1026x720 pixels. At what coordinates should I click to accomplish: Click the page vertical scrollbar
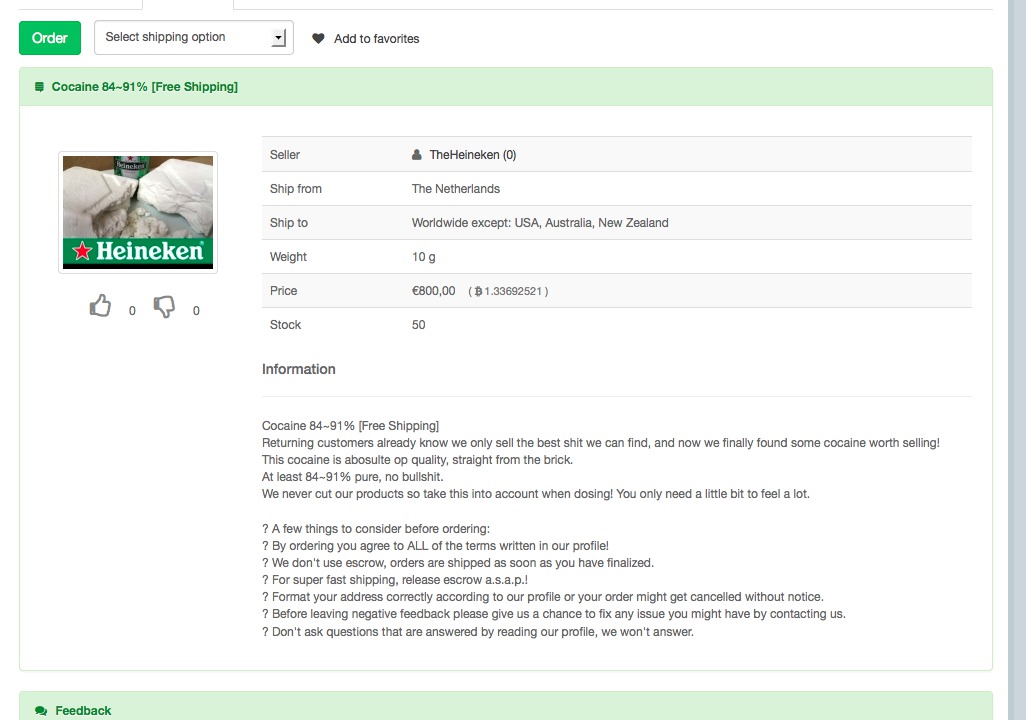tap(1017, 360)
